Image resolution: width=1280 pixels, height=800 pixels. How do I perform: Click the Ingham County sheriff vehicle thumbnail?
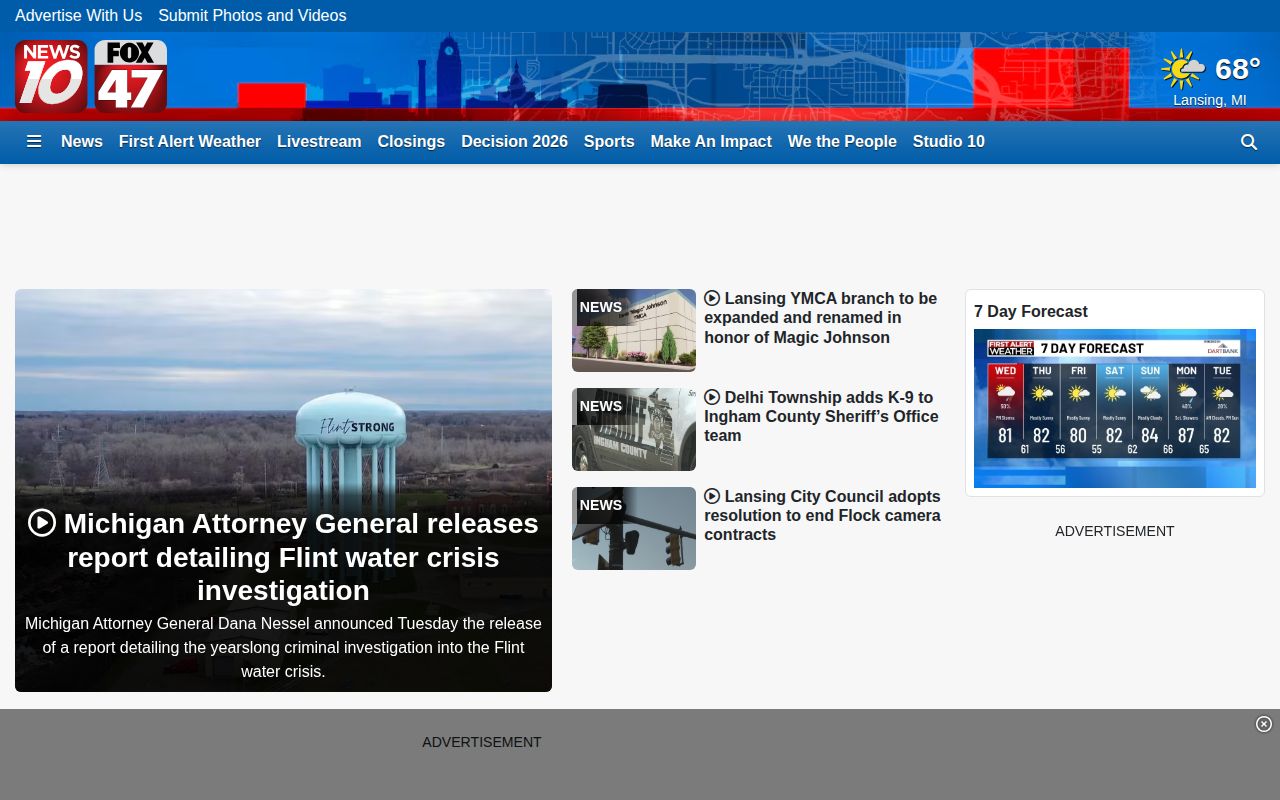634,430
